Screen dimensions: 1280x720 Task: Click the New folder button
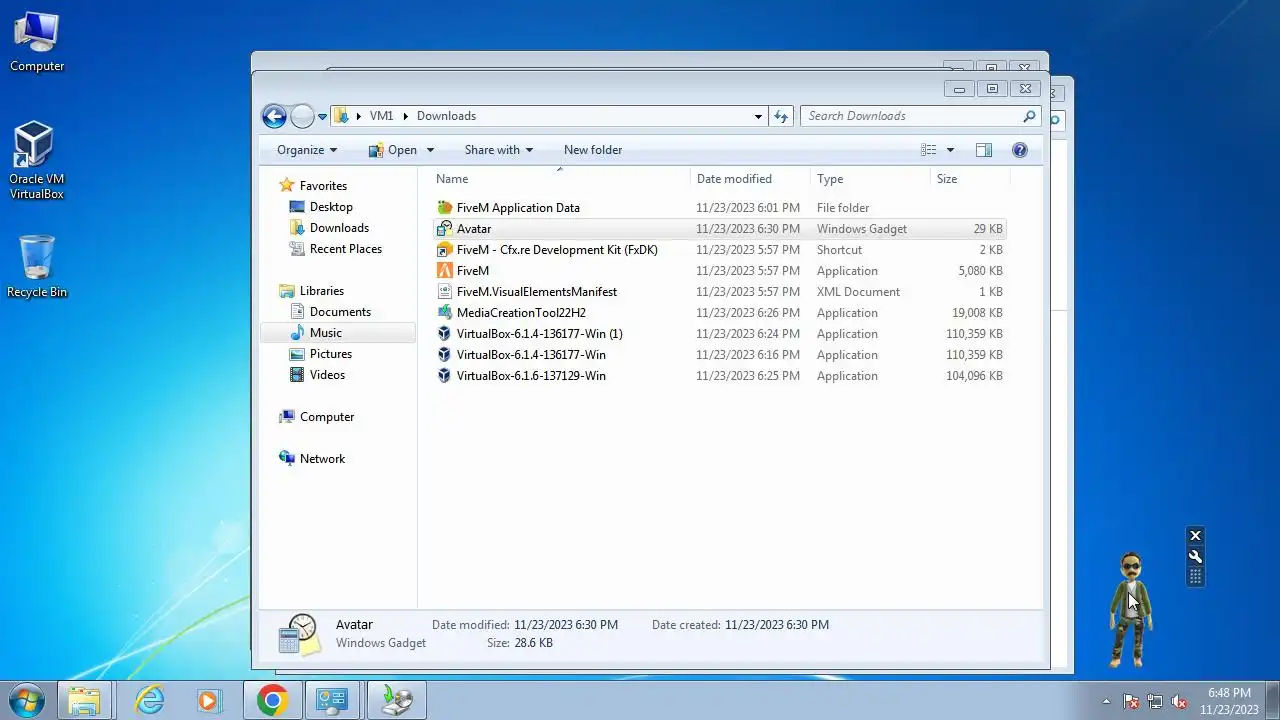pos(593,150)
